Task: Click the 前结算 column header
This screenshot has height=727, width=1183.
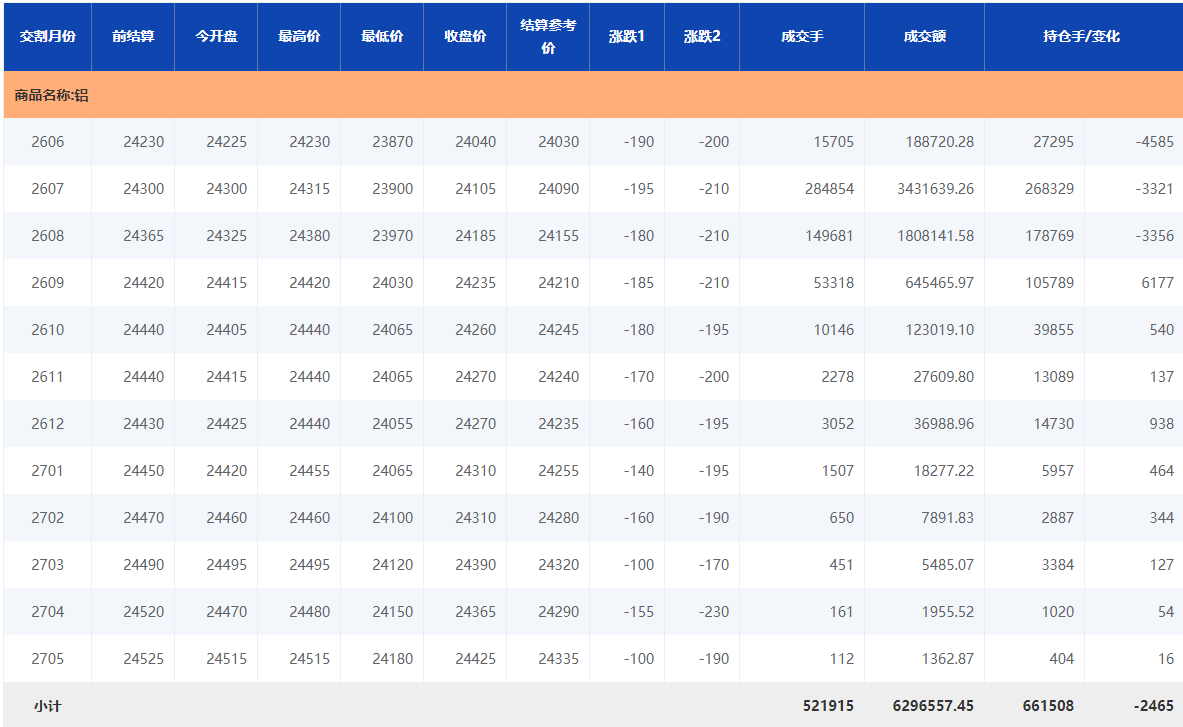Action: tap(133, 36)
